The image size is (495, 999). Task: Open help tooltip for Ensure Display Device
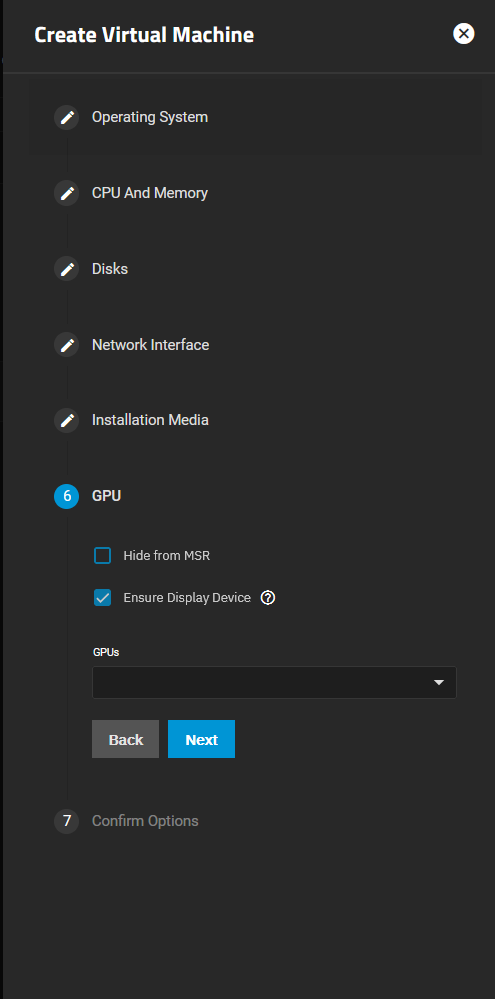[268, 598]
